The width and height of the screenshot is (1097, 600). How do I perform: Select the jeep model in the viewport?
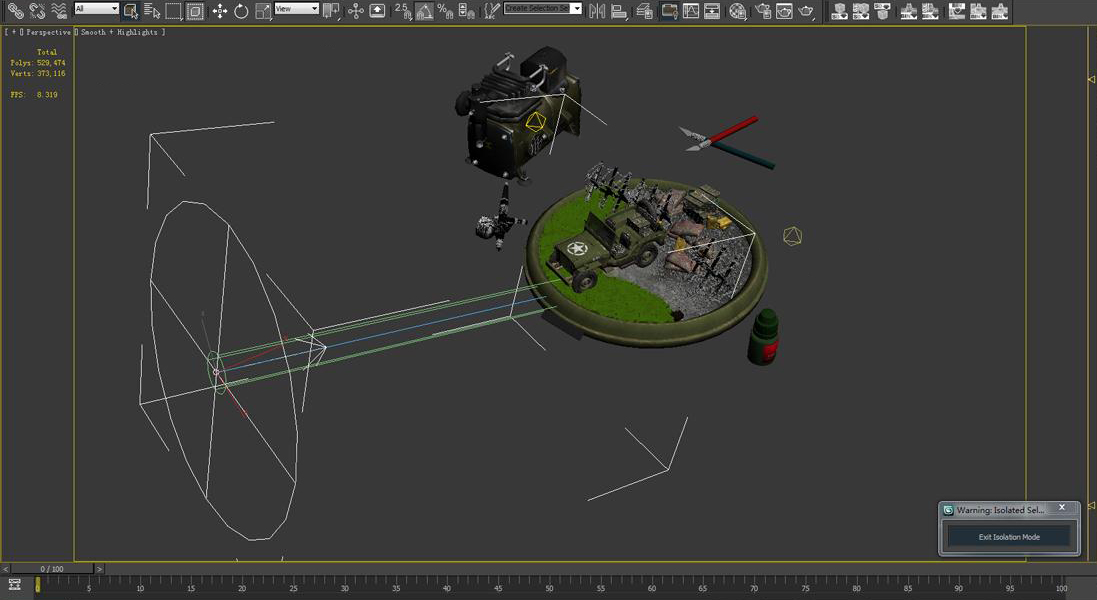coord(604,246)
